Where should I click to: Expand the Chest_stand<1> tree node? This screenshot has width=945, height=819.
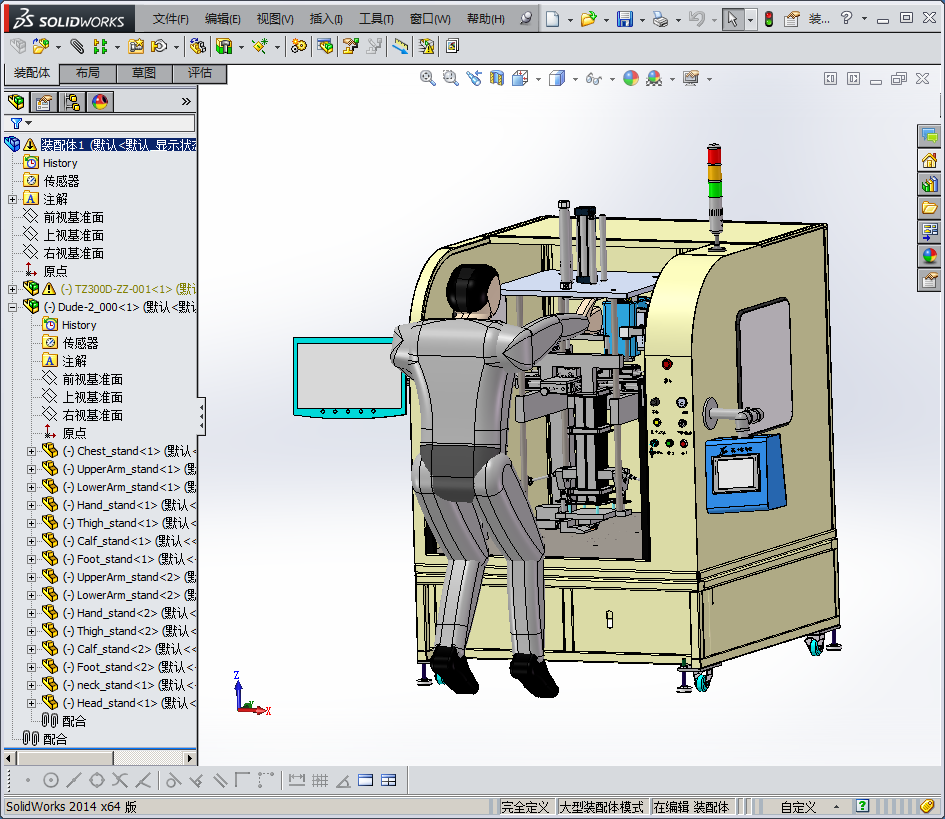tap(31, 451)
